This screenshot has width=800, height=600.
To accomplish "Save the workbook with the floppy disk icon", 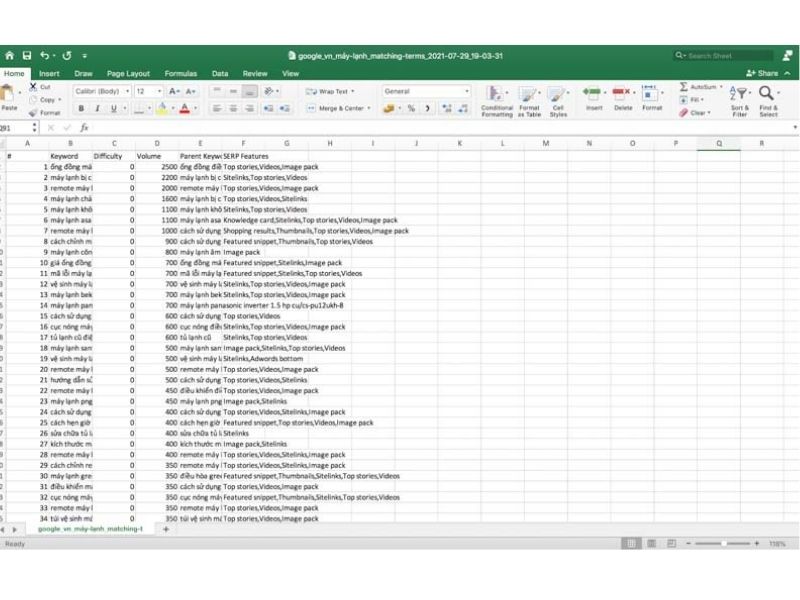I will coord(27,56).
